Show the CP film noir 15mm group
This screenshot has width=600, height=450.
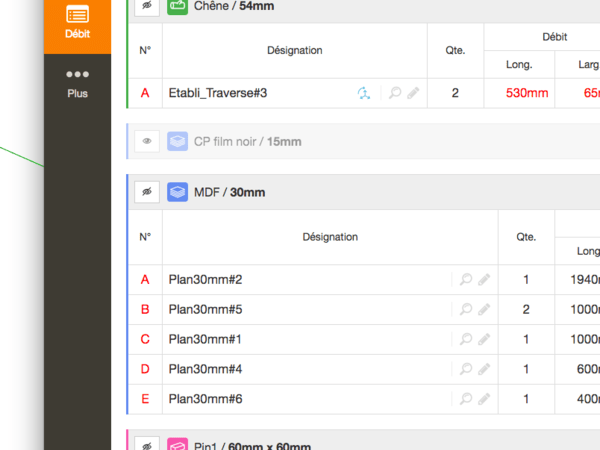click(147, 141)
